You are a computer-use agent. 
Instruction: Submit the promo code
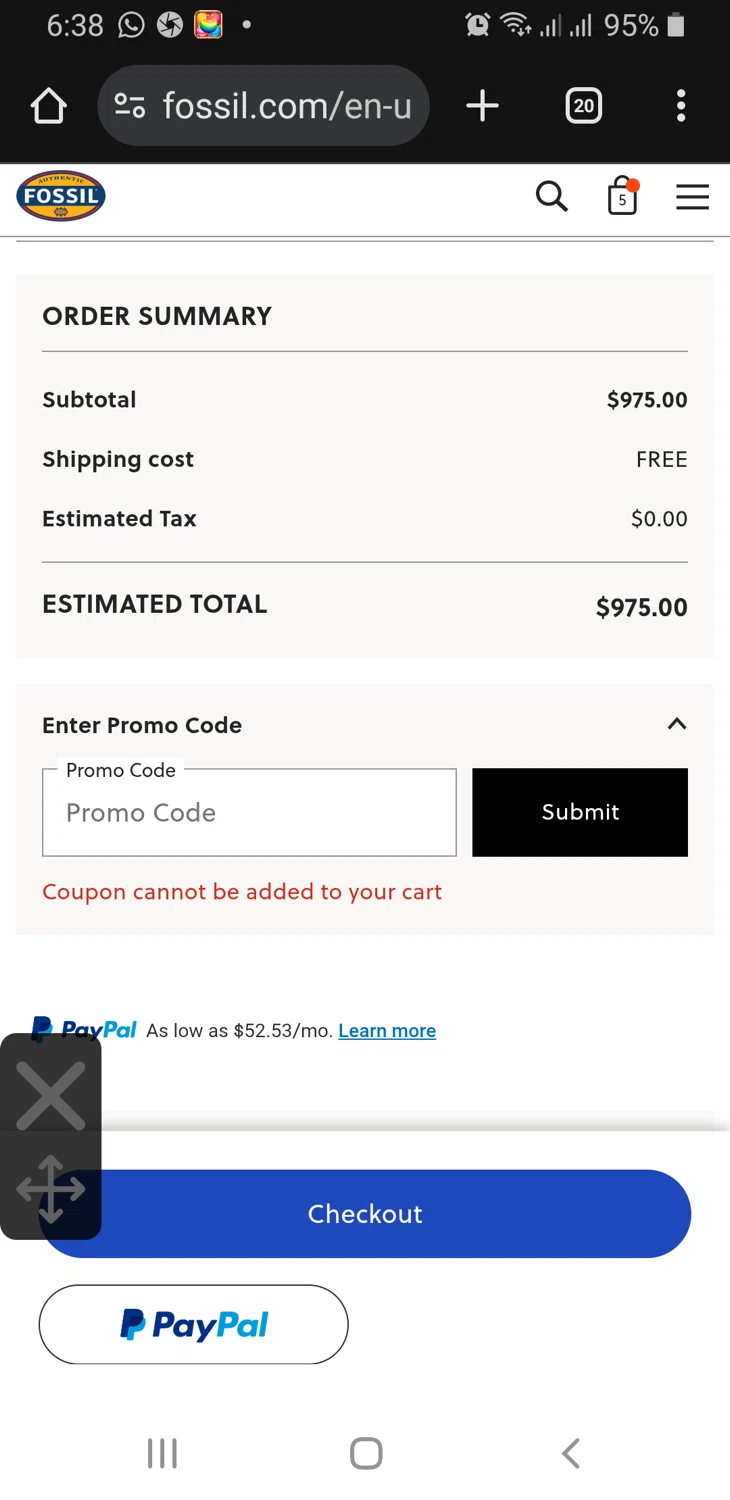(580, 813)
